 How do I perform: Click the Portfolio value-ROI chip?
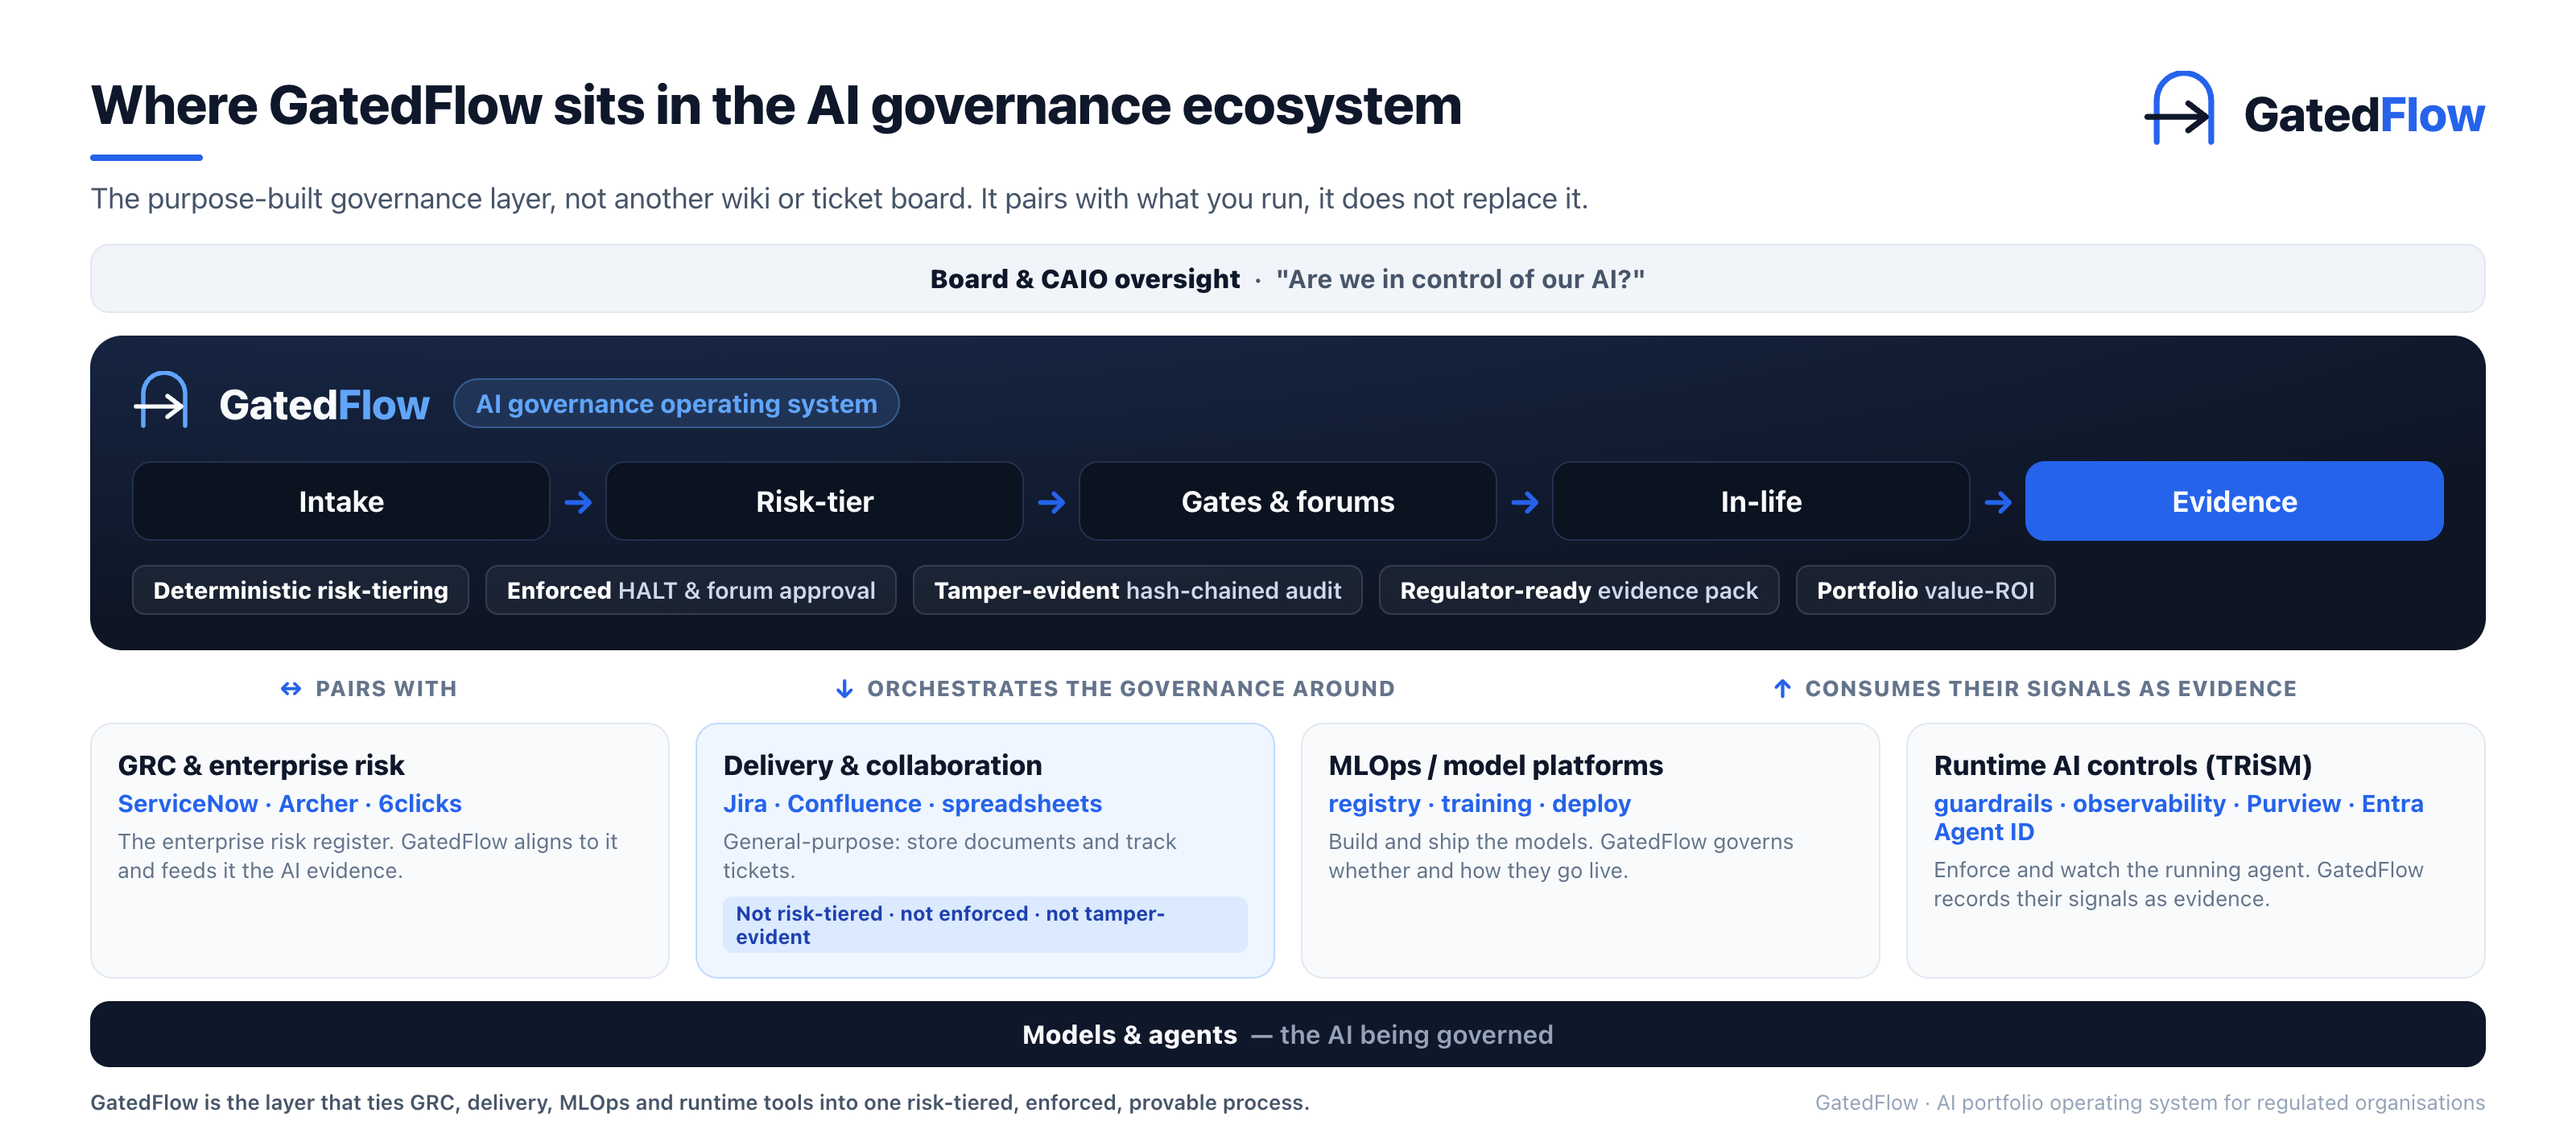(1925, 590)
